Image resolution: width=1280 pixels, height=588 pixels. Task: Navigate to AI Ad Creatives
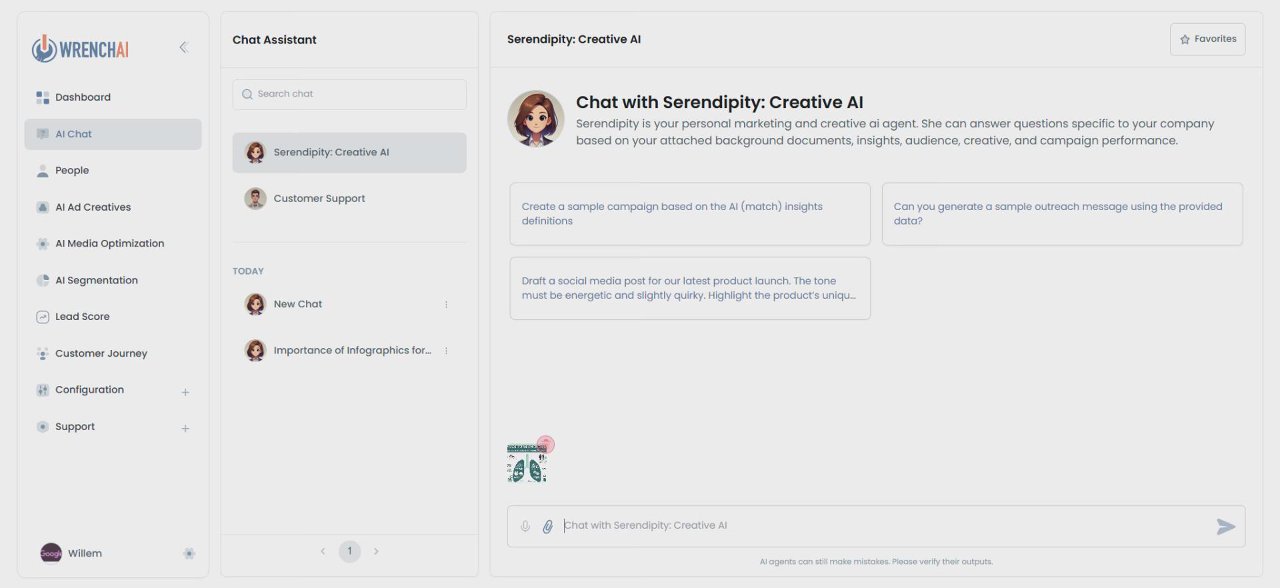(93, 207)
